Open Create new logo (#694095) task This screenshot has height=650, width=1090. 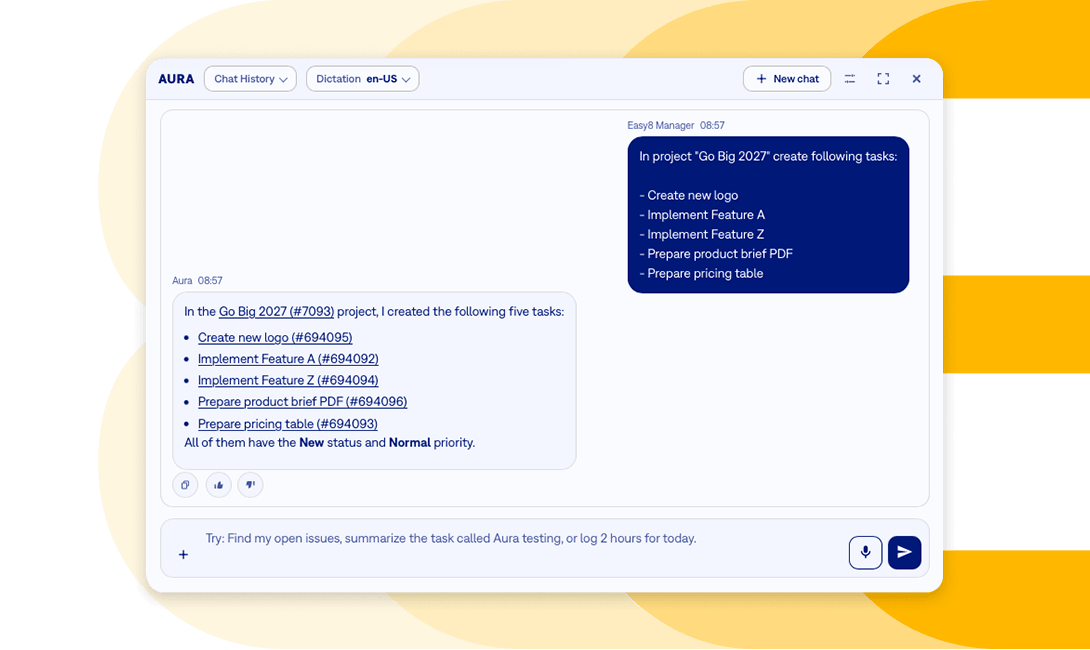275,337
